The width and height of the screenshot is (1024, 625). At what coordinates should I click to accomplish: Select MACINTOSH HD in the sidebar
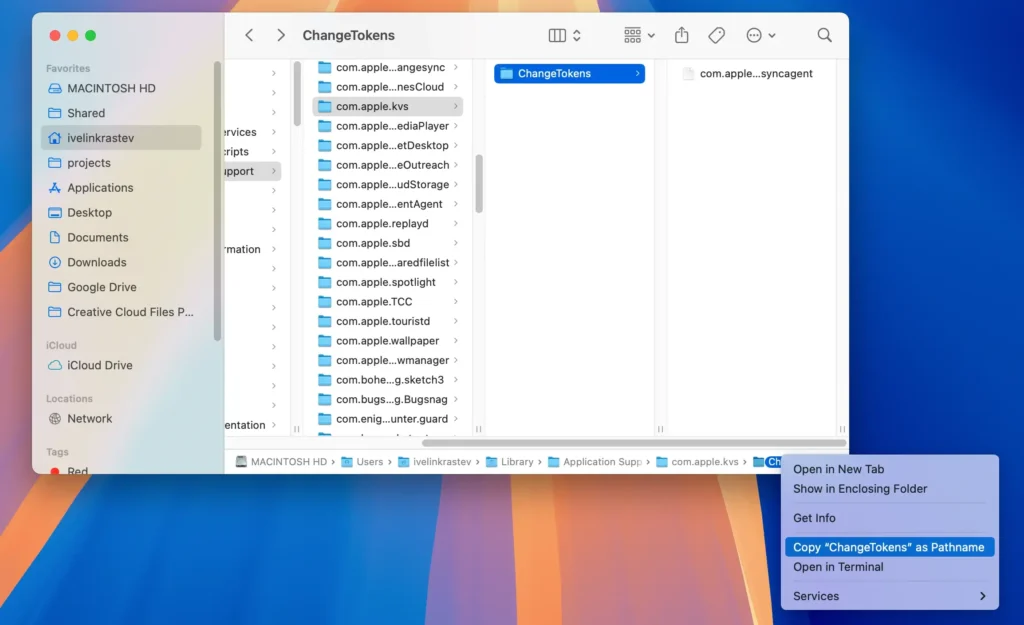pos(121,88)
